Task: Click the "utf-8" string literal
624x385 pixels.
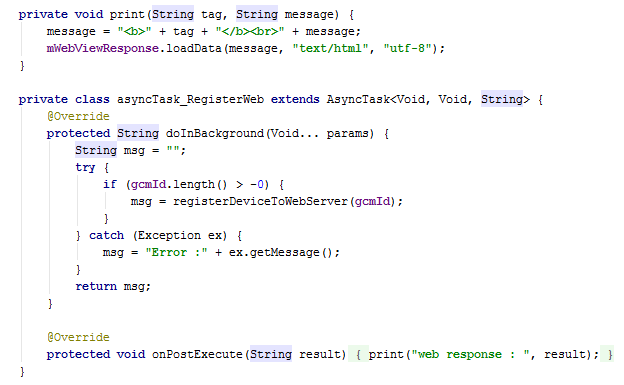Action: tap(408, 49)
